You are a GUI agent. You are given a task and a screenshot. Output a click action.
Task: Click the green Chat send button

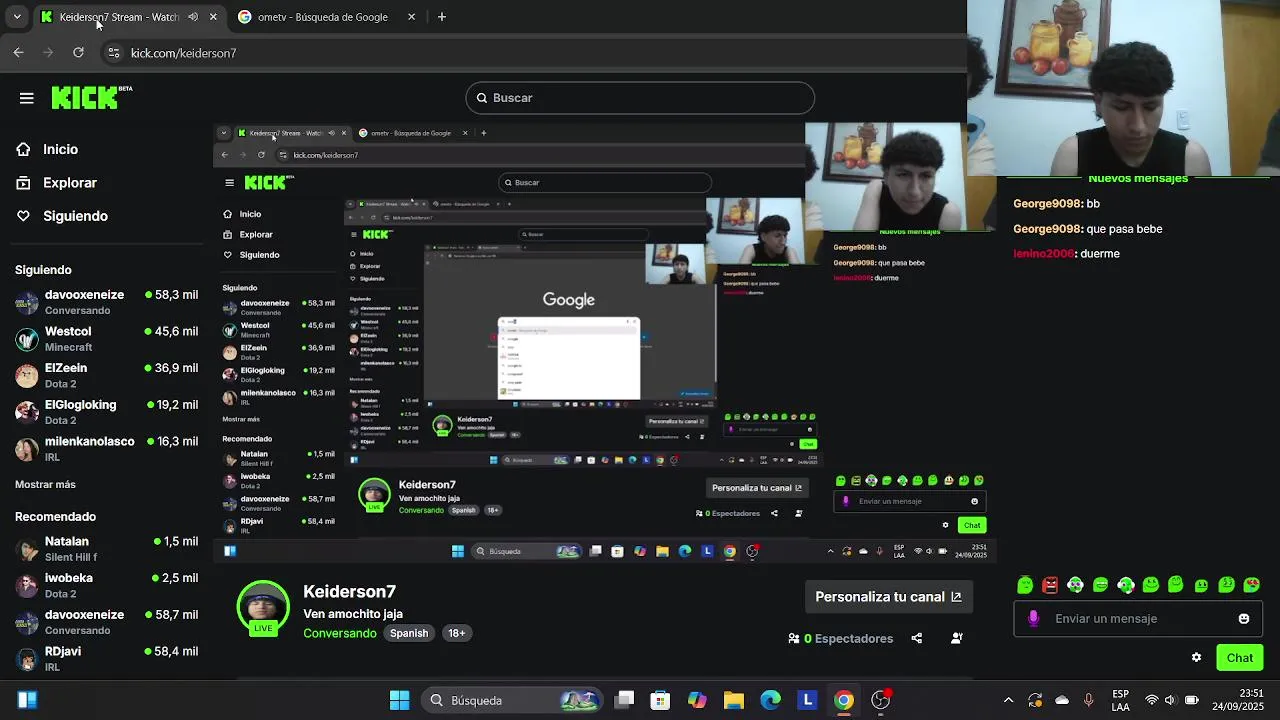click(1240, 657)
